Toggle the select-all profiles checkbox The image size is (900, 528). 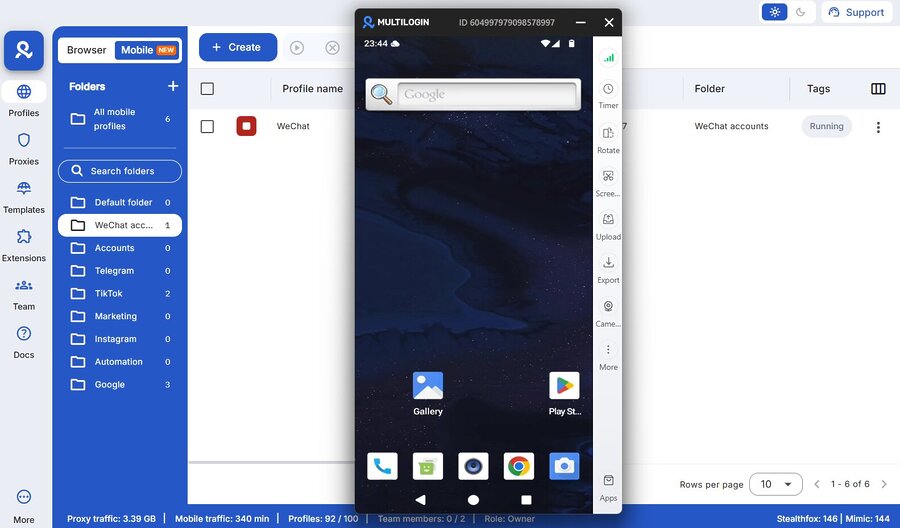click(207, 89)
